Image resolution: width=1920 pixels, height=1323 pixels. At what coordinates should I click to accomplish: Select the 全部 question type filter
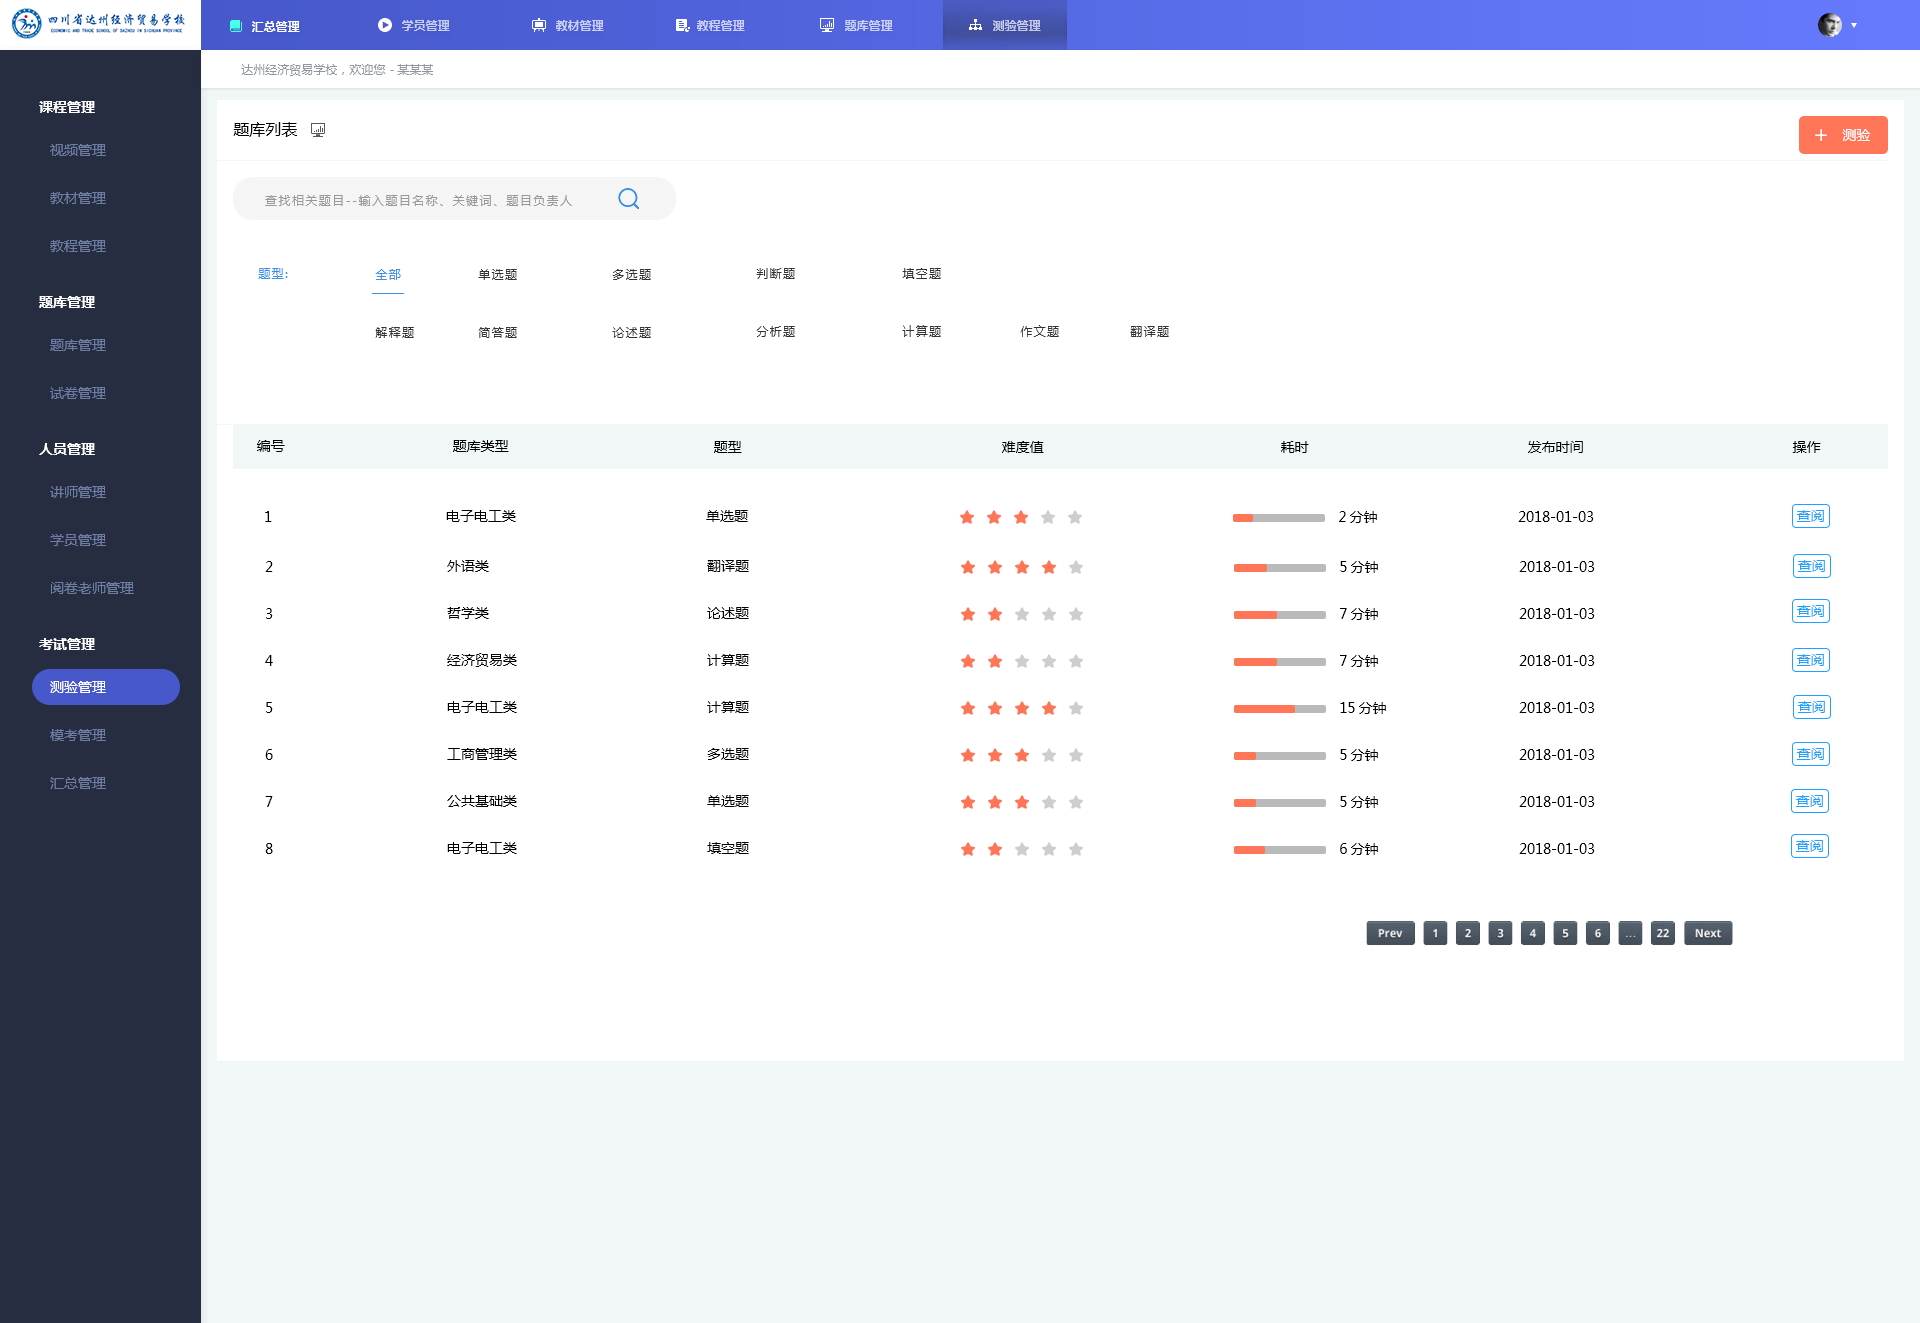coord(388,274)
